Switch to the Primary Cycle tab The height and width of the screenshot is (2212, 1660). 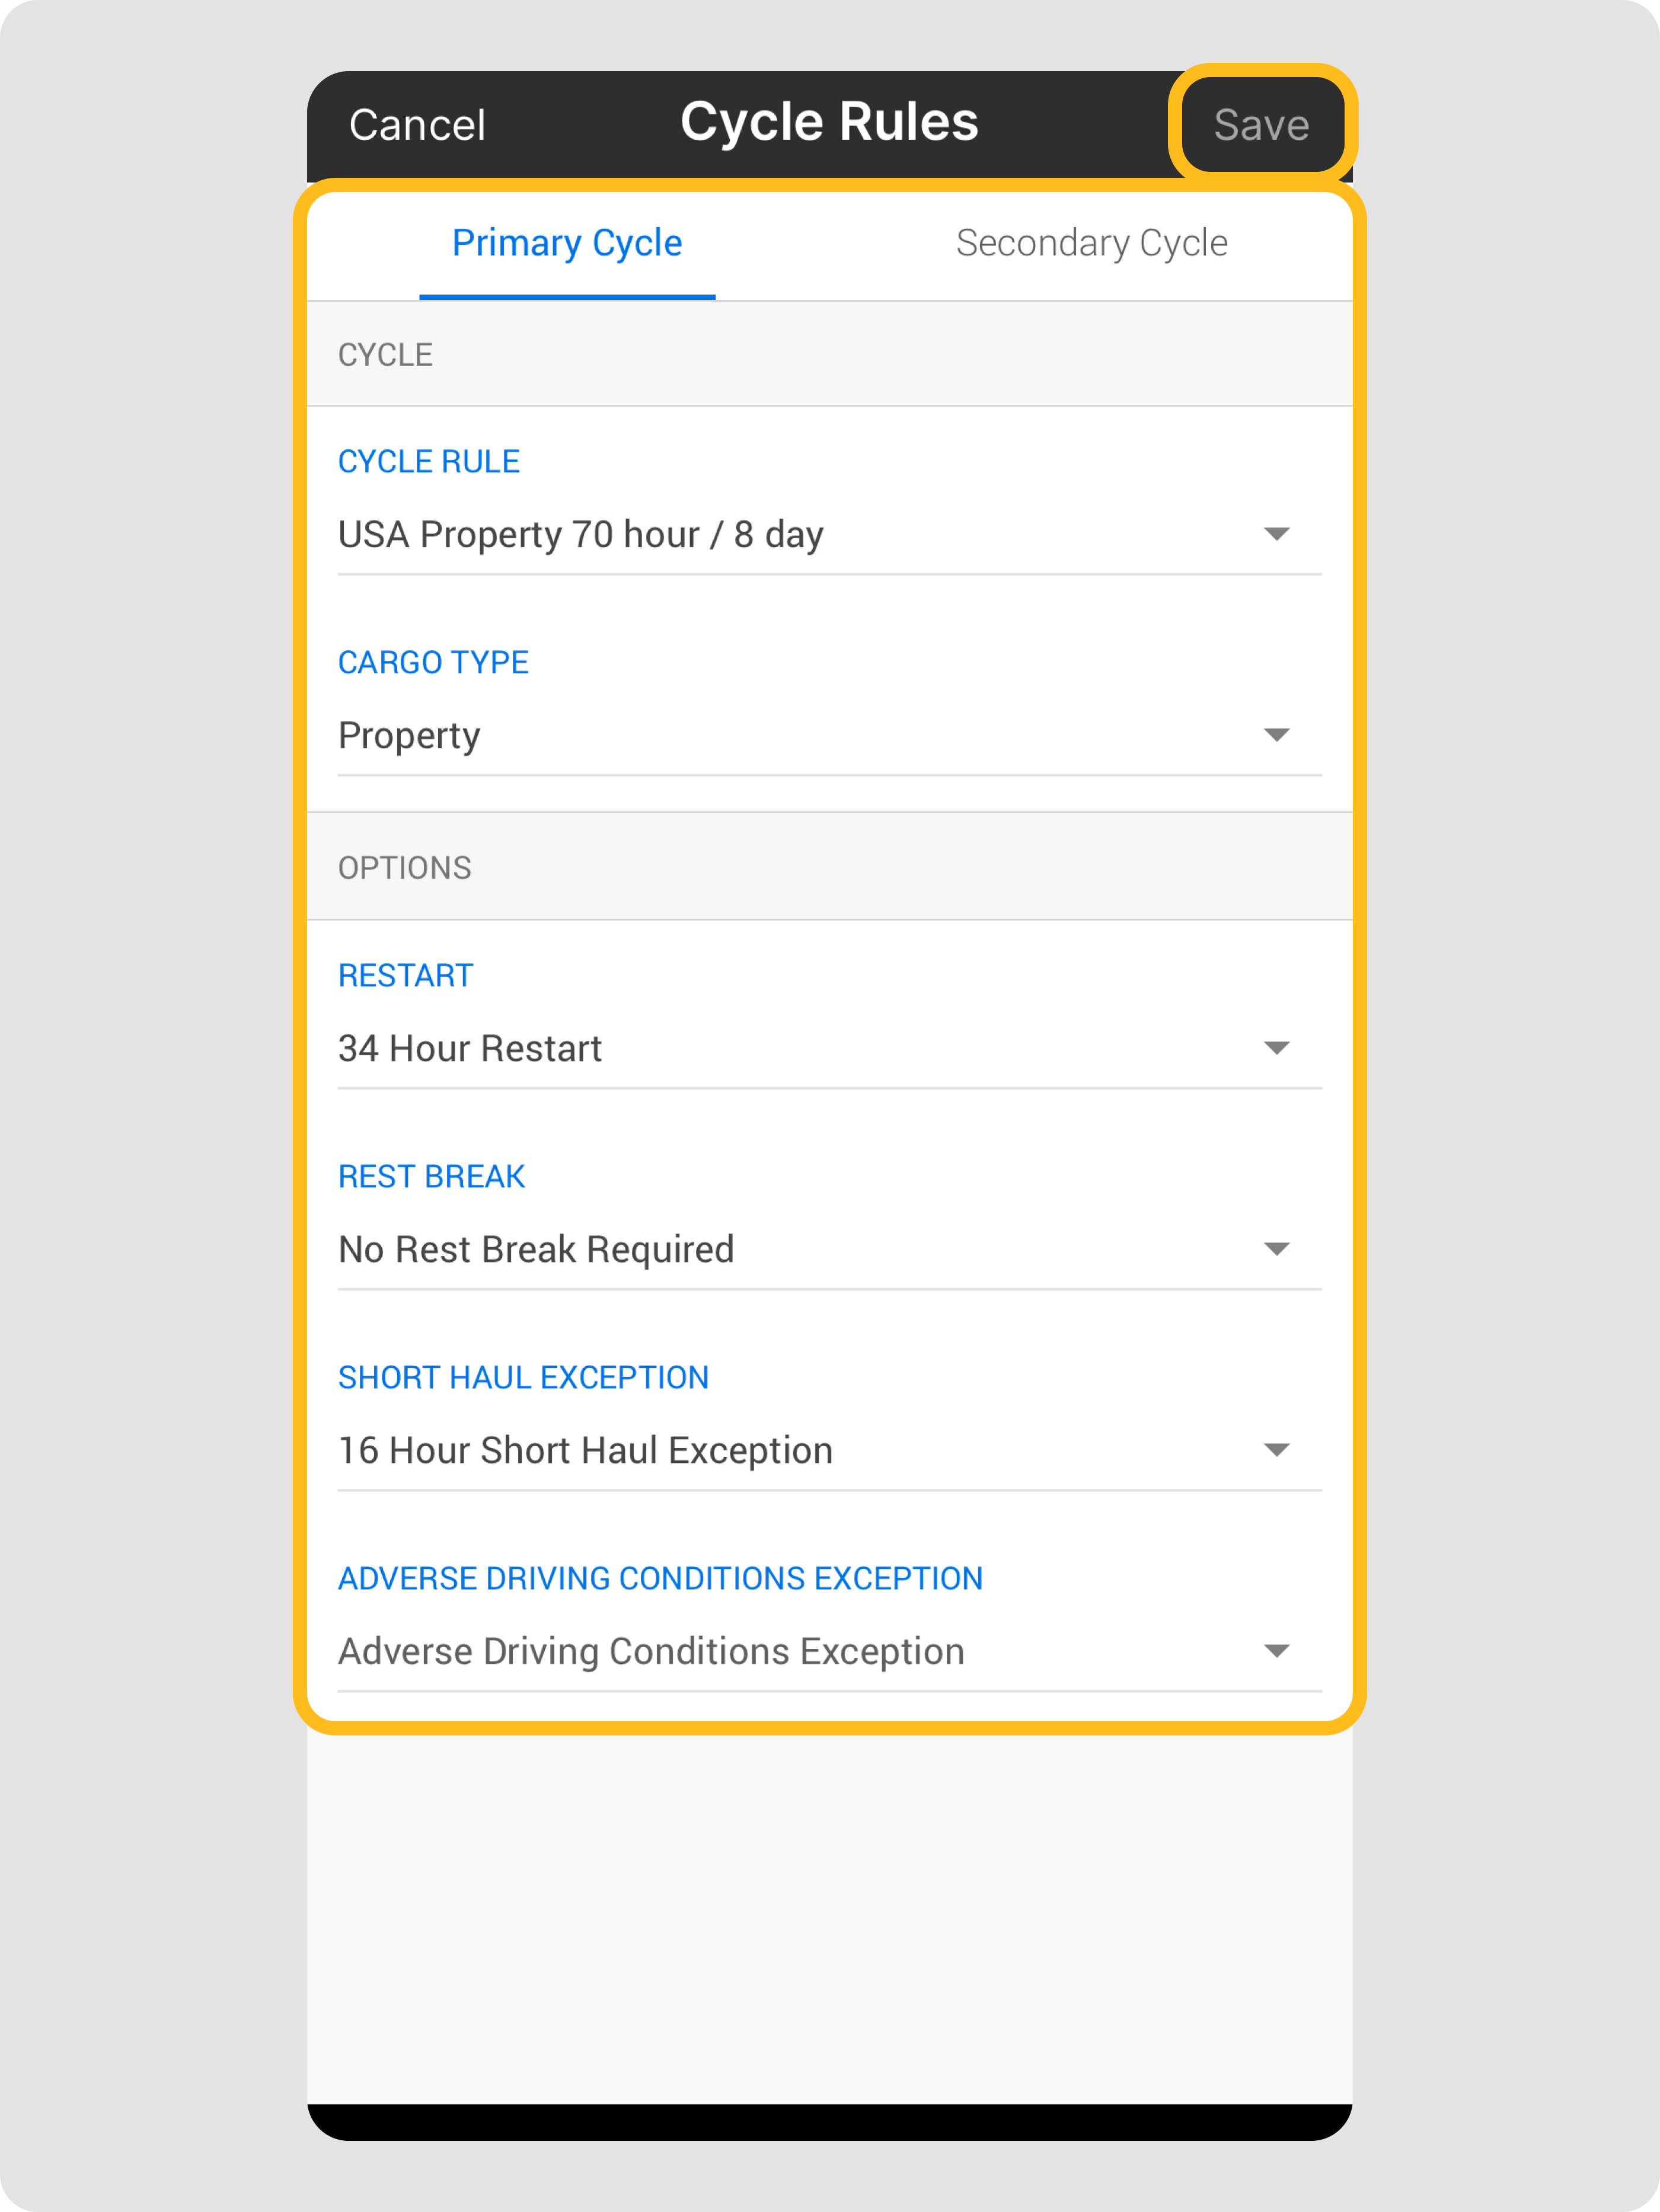[x=567, y=243]
